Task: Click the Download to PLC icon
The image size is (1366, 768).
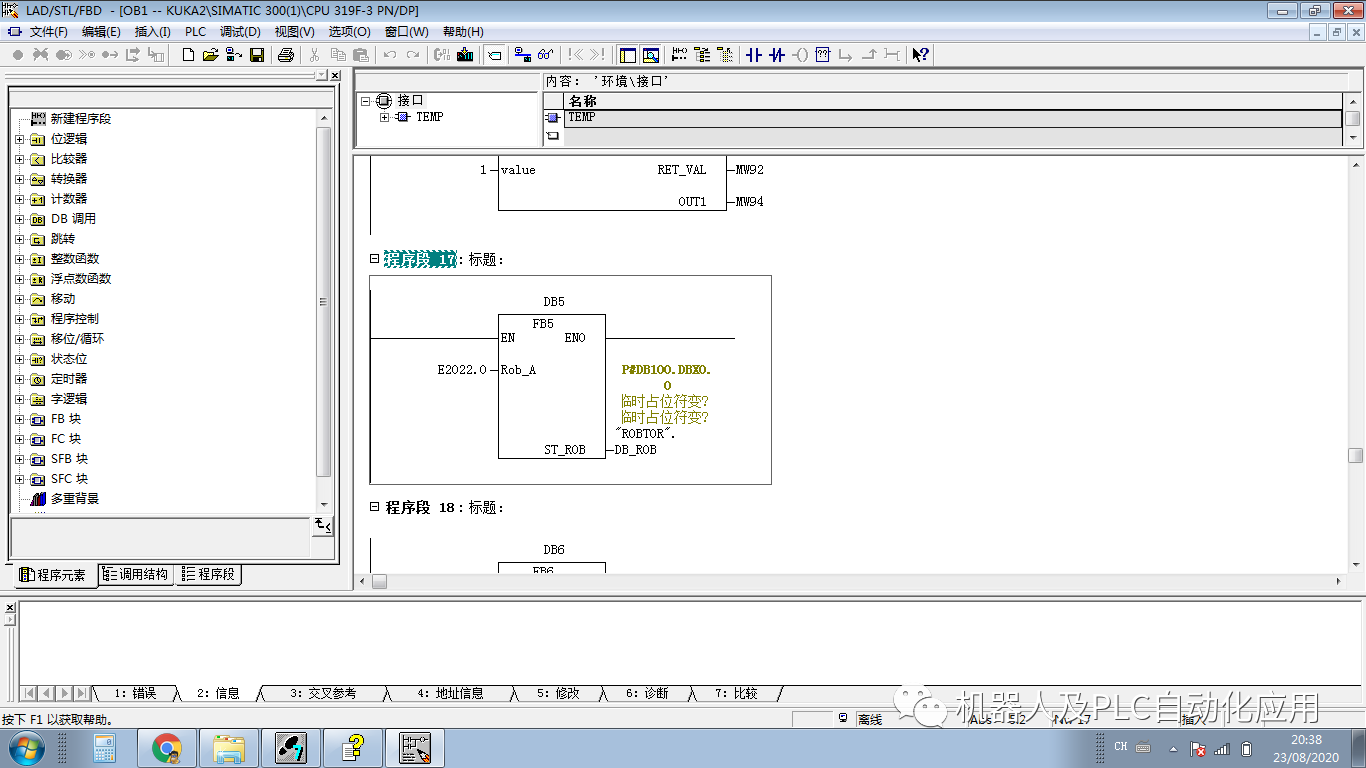Action: click(465, 55)
